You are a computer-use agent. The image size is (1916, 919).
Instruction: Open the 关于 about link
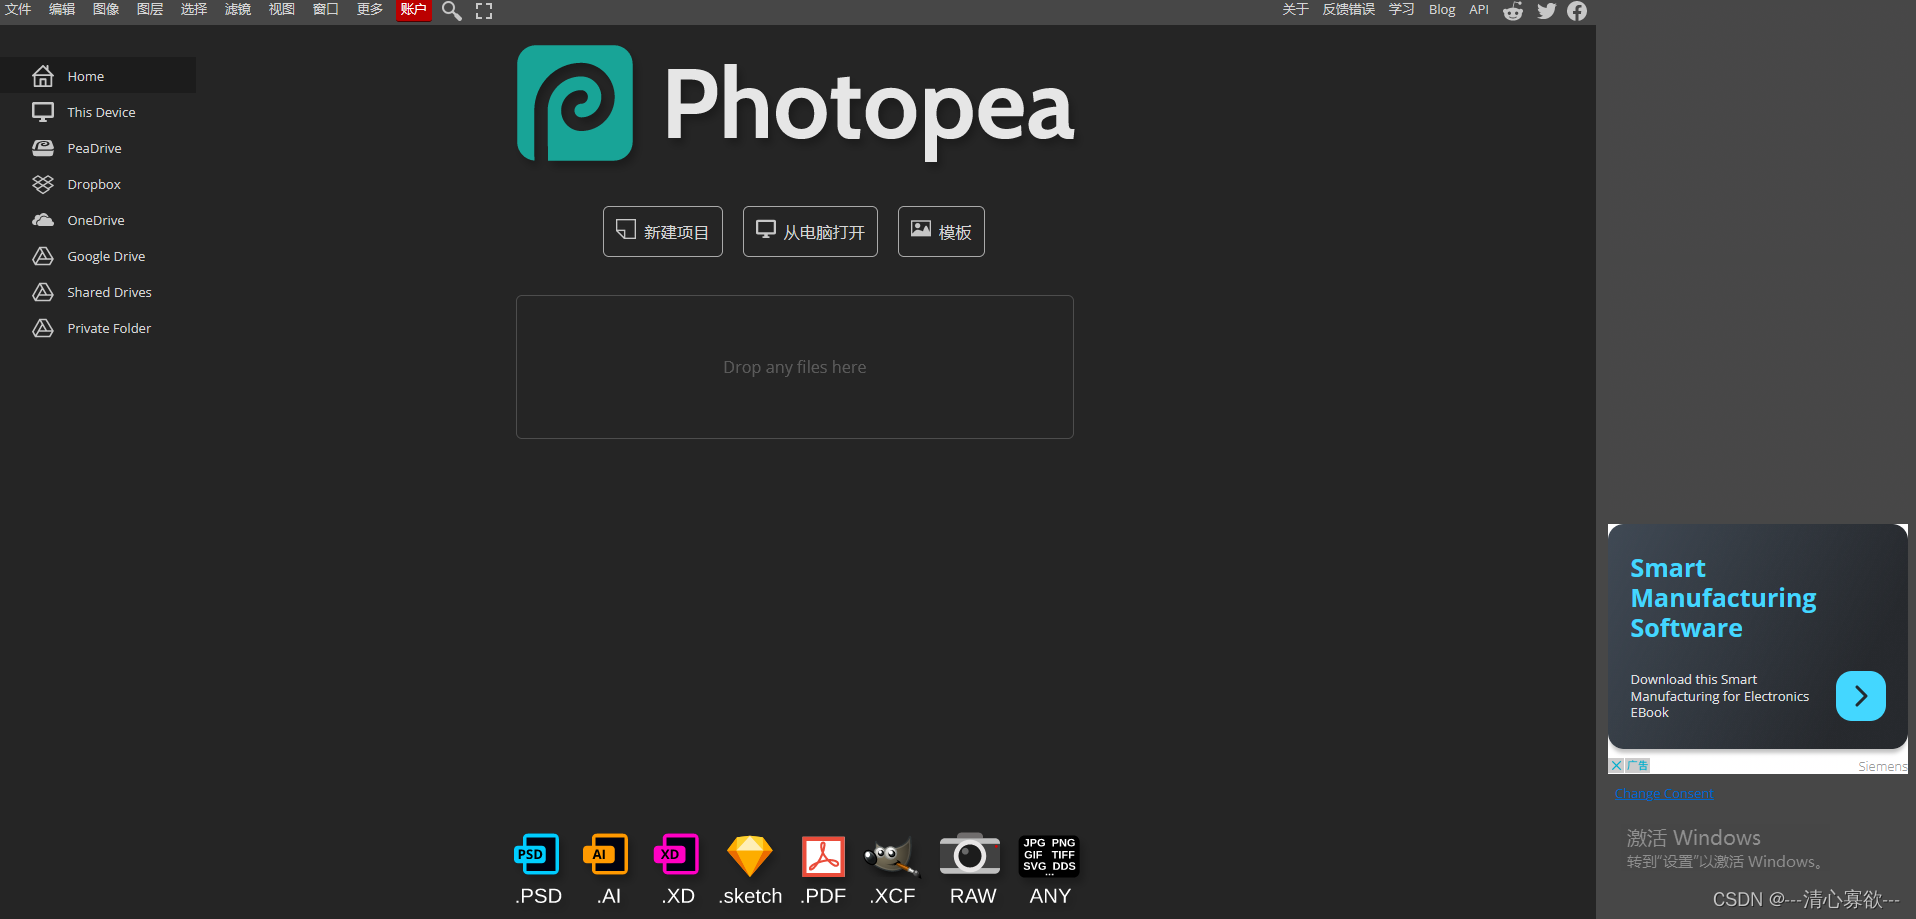tap(1295, 10)
